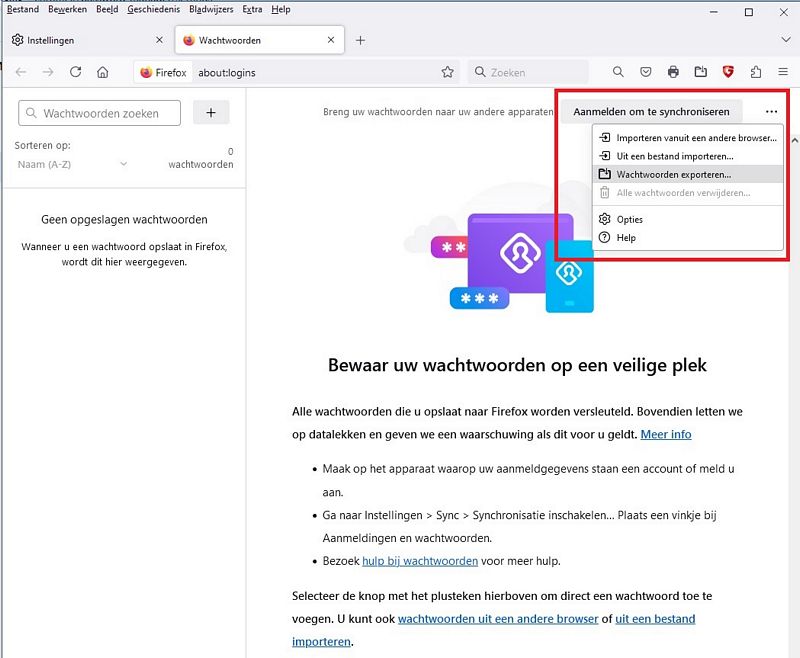
Task: Switch to the Instellingen tab
Action: point(88,40)
